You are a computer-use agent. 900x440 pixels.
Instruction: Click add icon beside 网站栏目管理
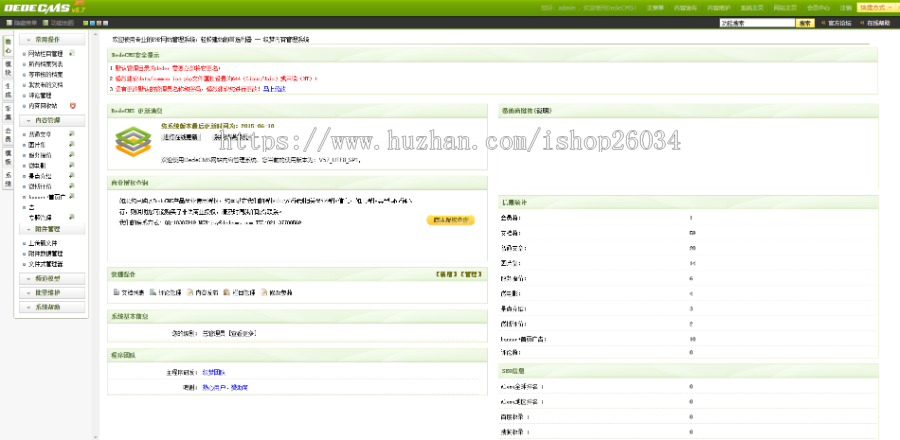pyautogui.click(x=72, y=53)
